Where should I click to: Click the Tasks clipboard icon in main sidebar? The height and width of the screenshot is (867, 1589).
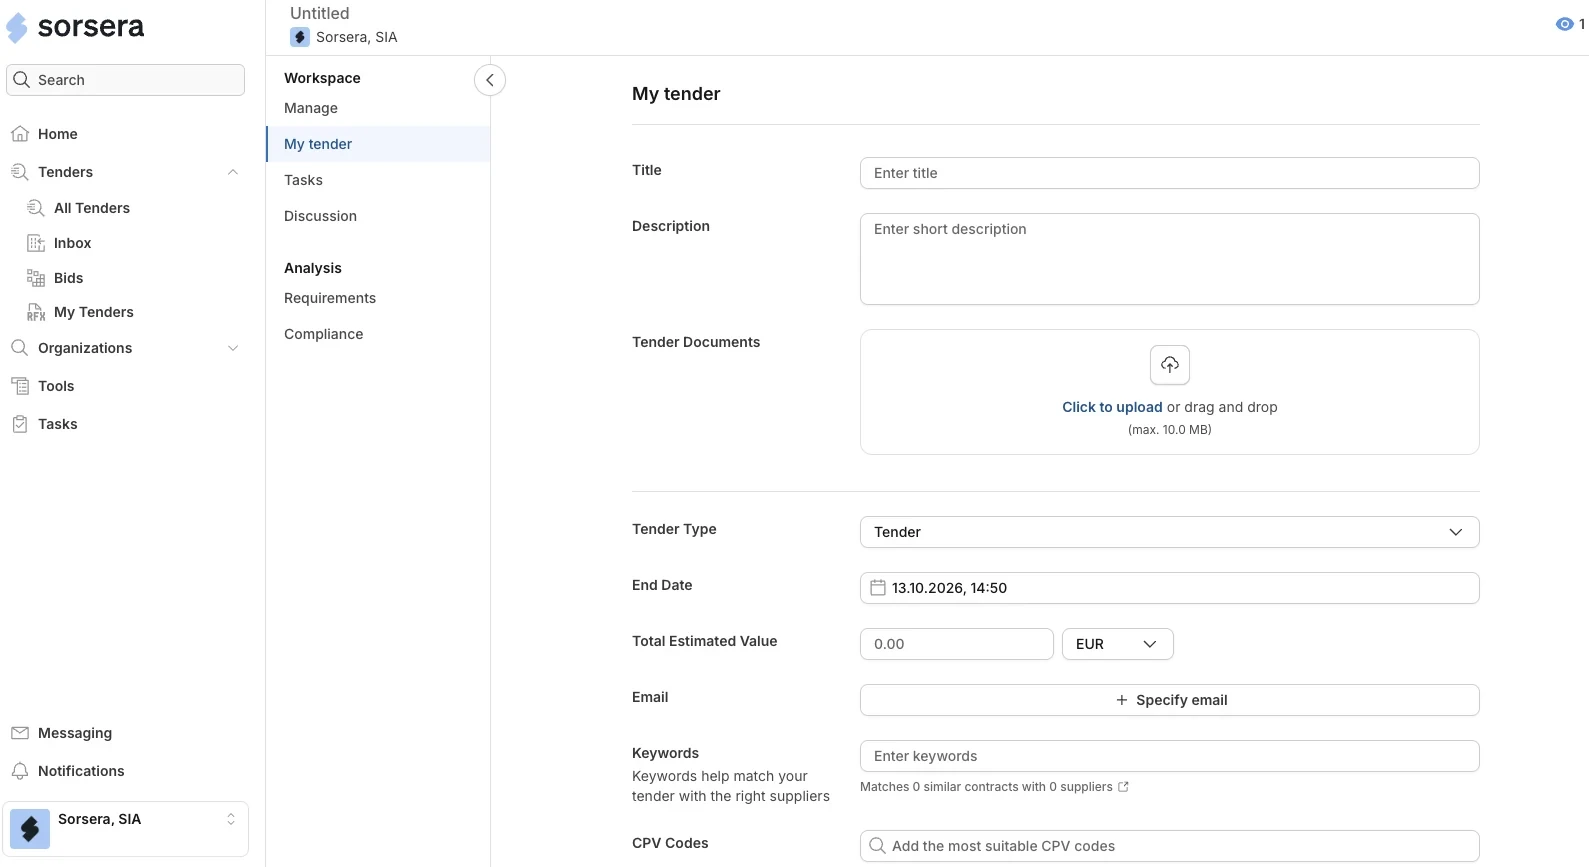pyautogui.click(x=19, y=424)
